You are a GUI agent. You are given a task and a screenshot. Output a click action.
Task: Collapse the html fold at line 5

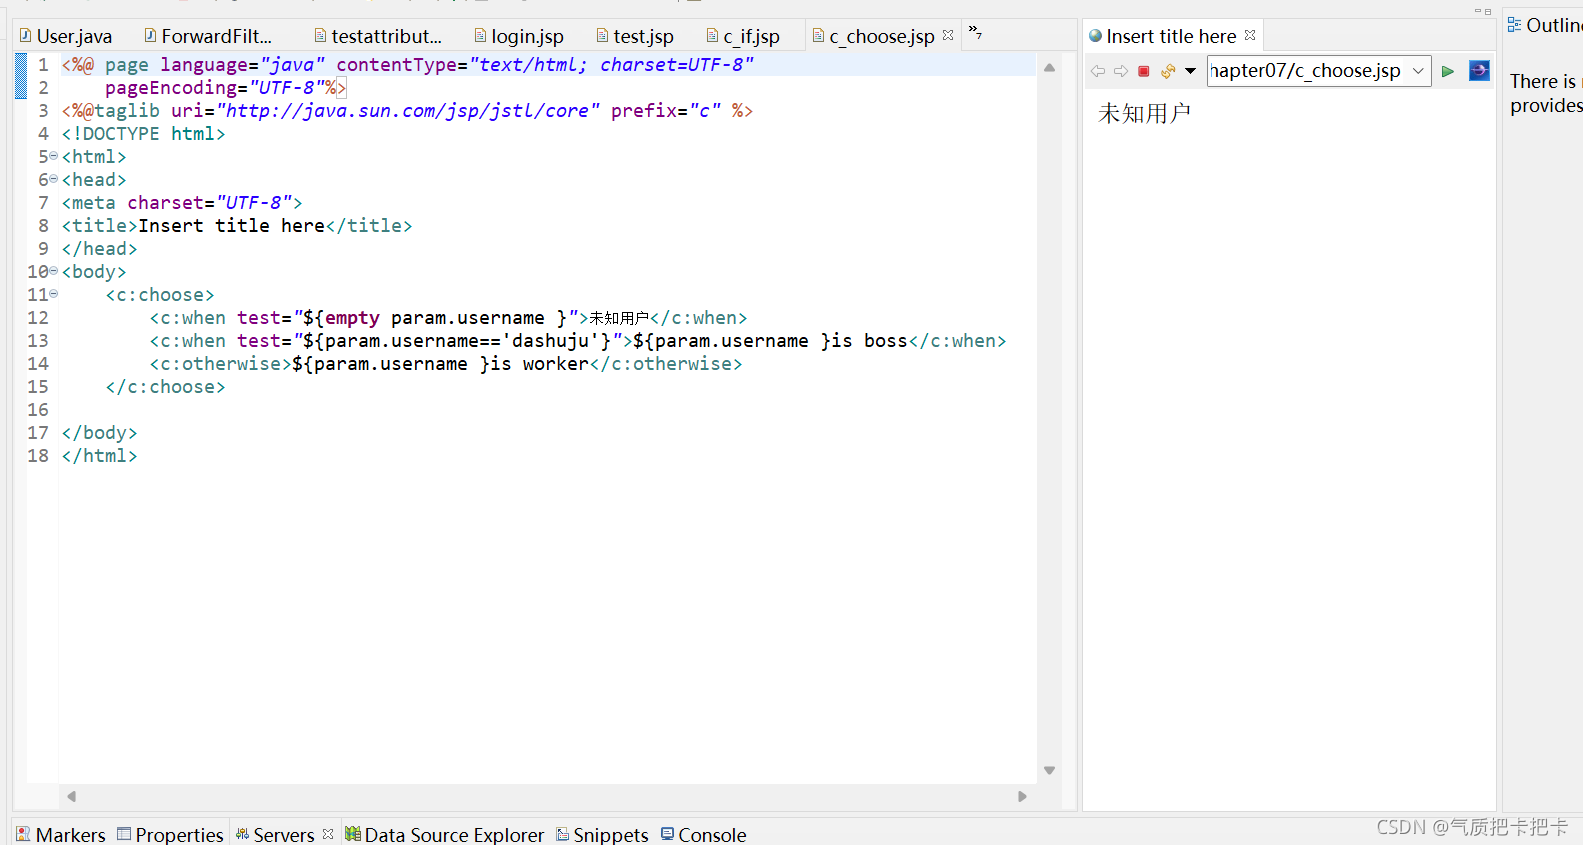point(53,156)
